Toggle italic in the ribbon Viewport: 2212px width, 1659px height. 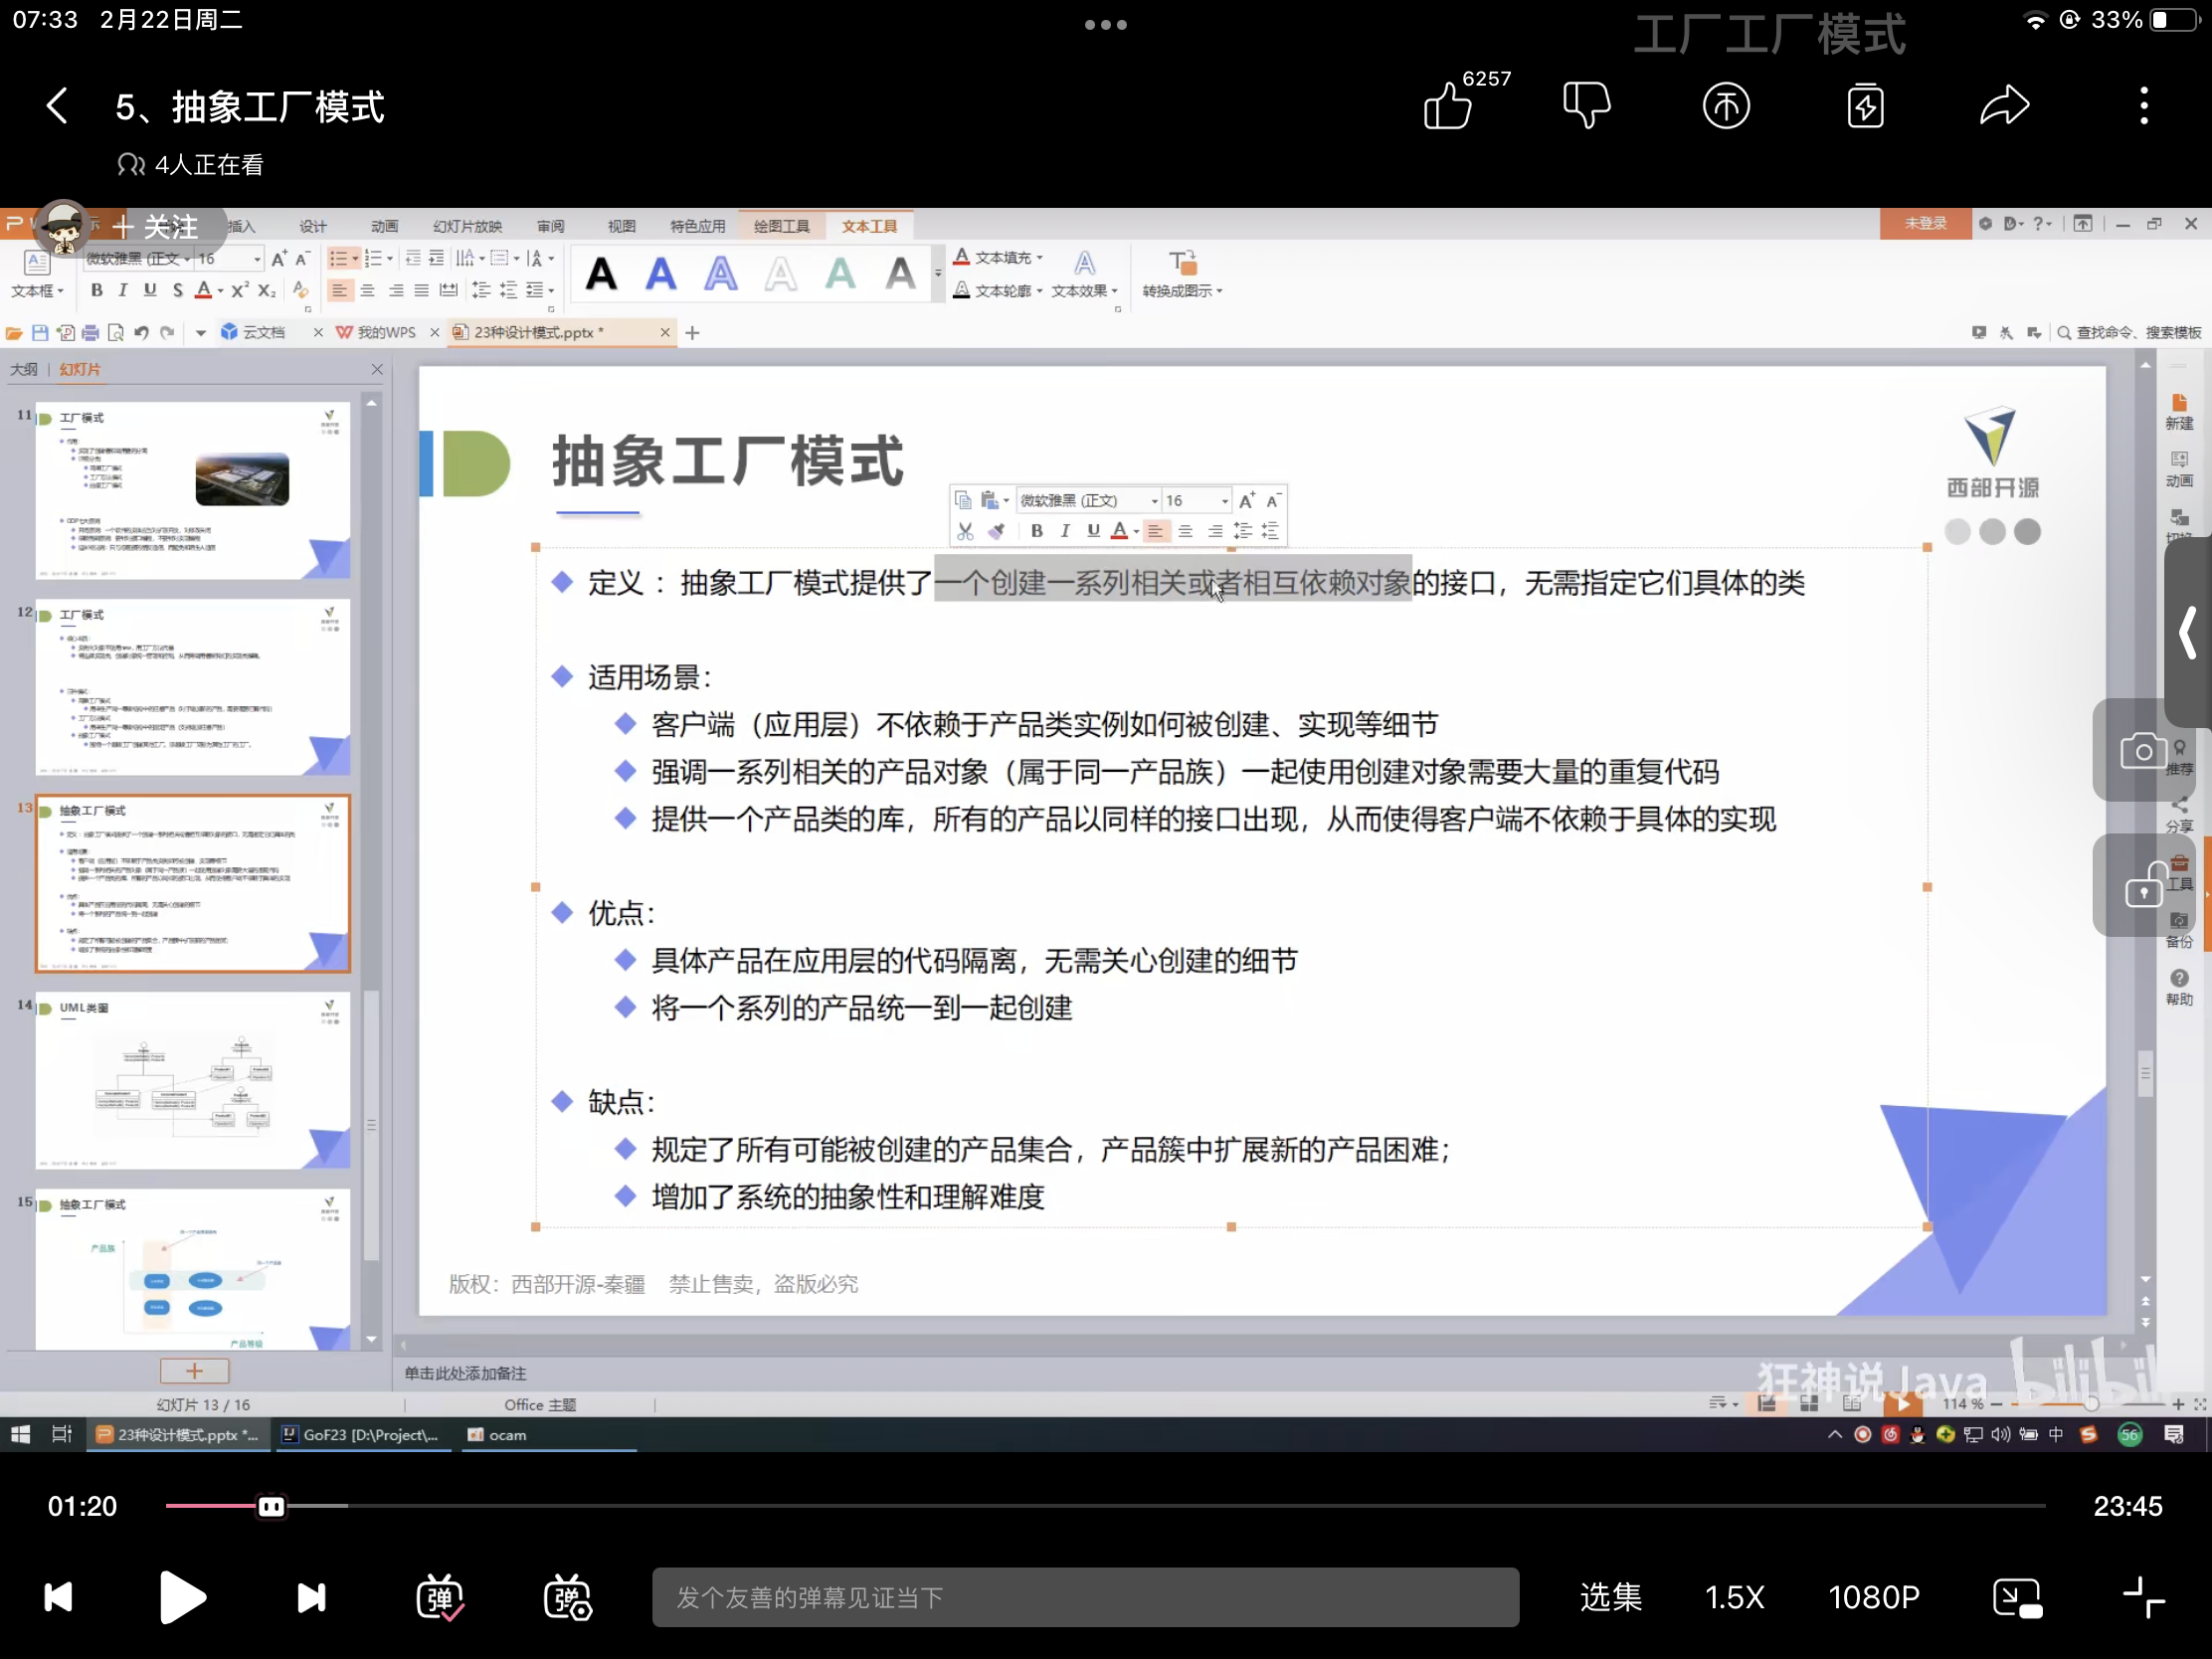(x=123, y=290)
